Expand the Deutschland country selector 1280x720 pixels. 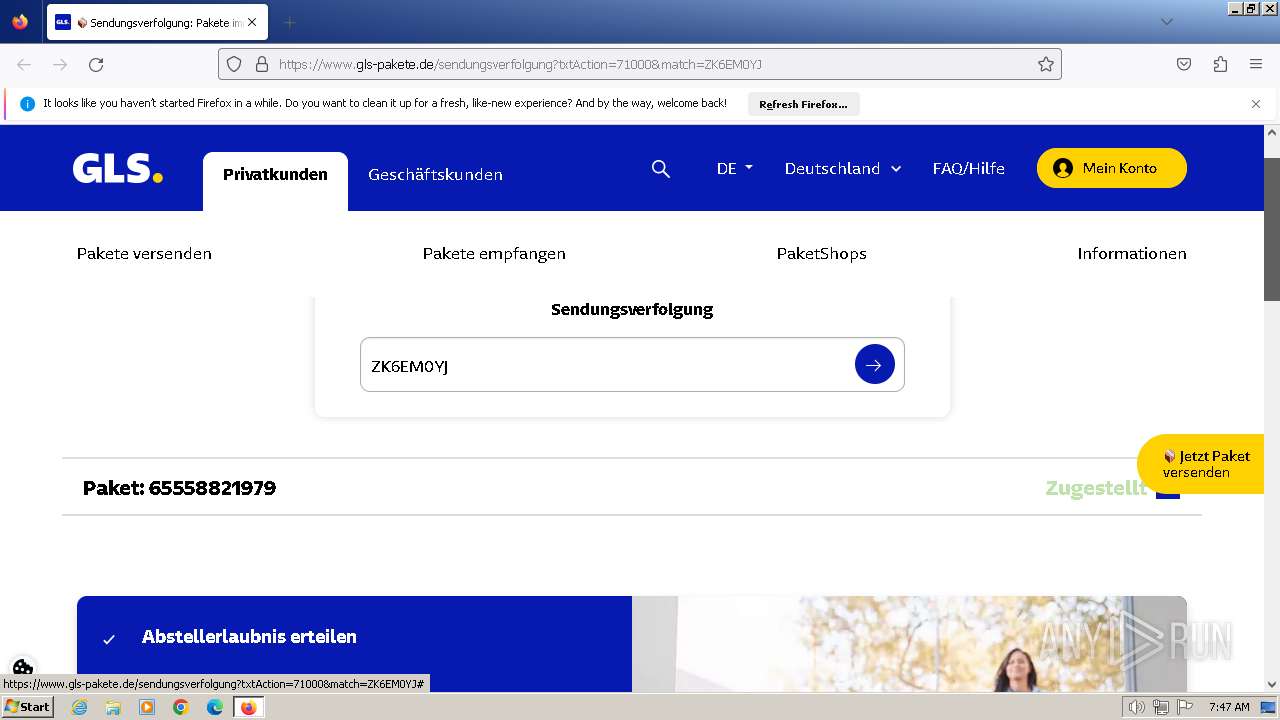[x=843, y=169]
